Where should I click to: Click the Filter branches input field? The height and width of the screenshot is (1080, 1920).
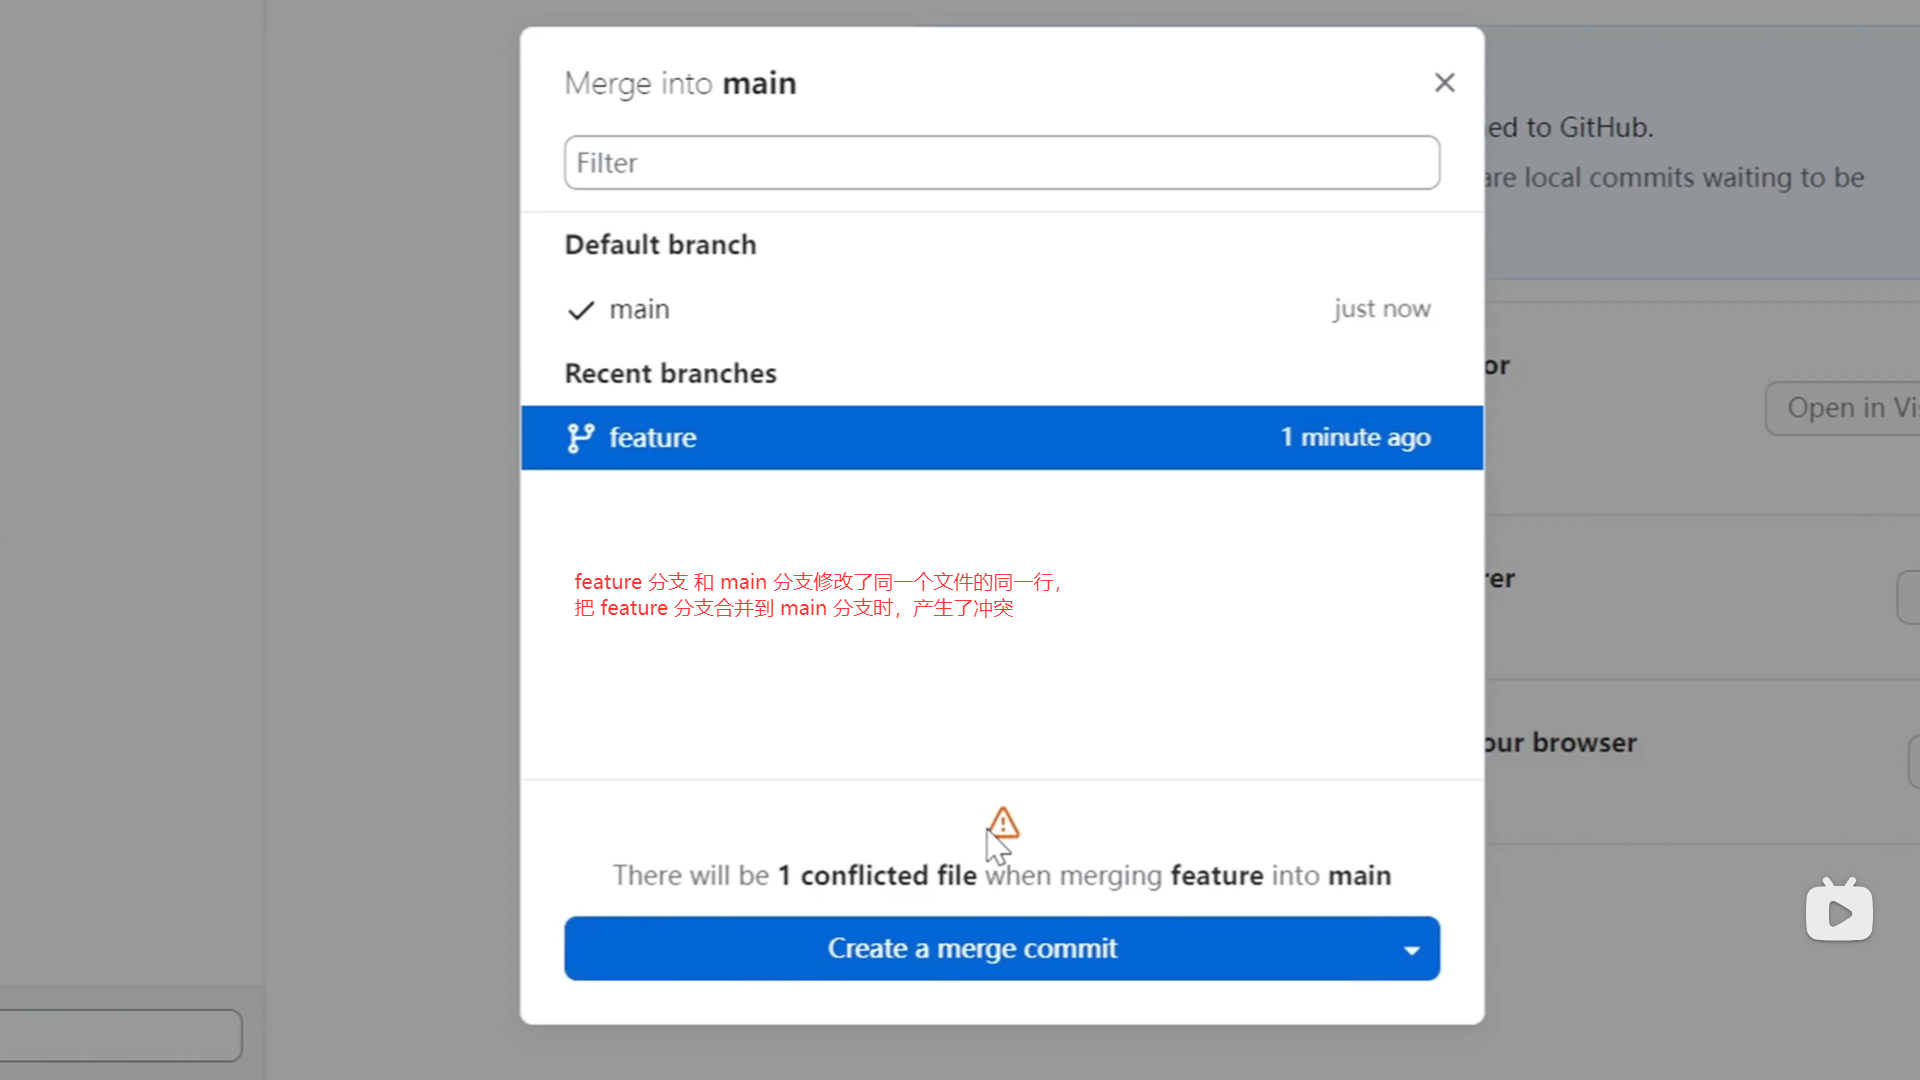[x=1001, y=163]
